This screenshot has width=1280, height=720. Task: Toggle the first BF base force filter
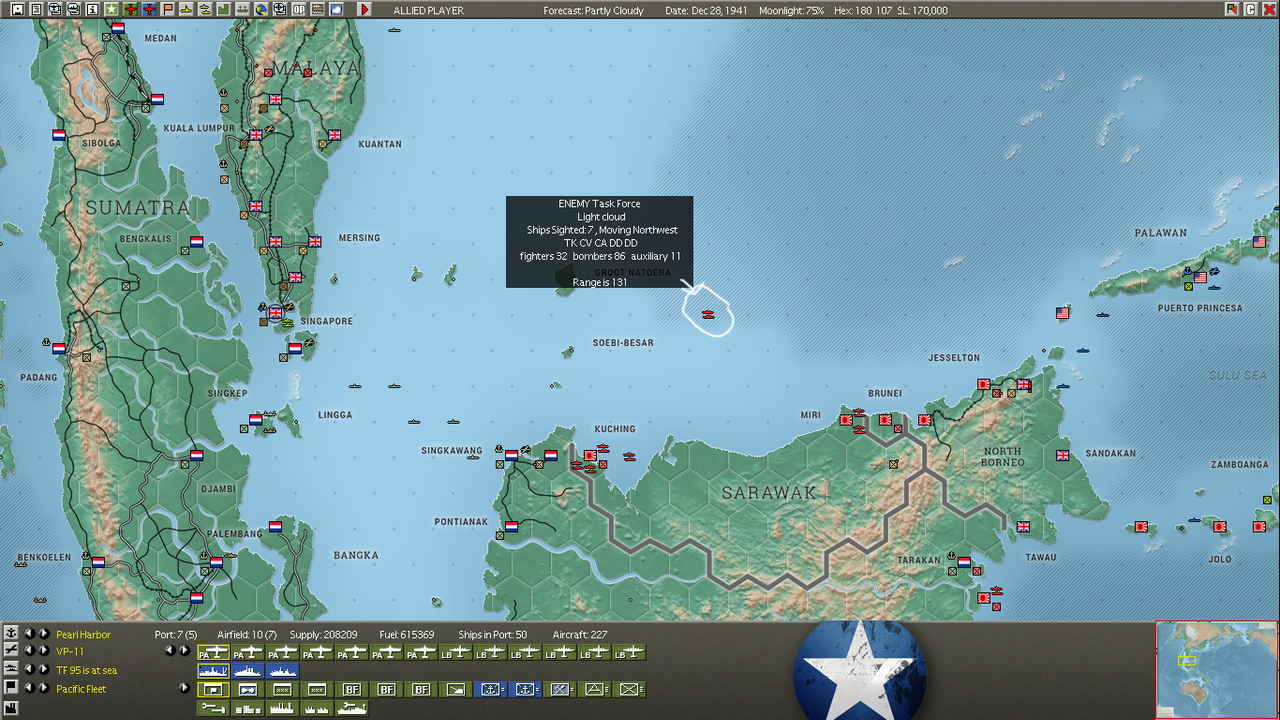tap(352, 689)
